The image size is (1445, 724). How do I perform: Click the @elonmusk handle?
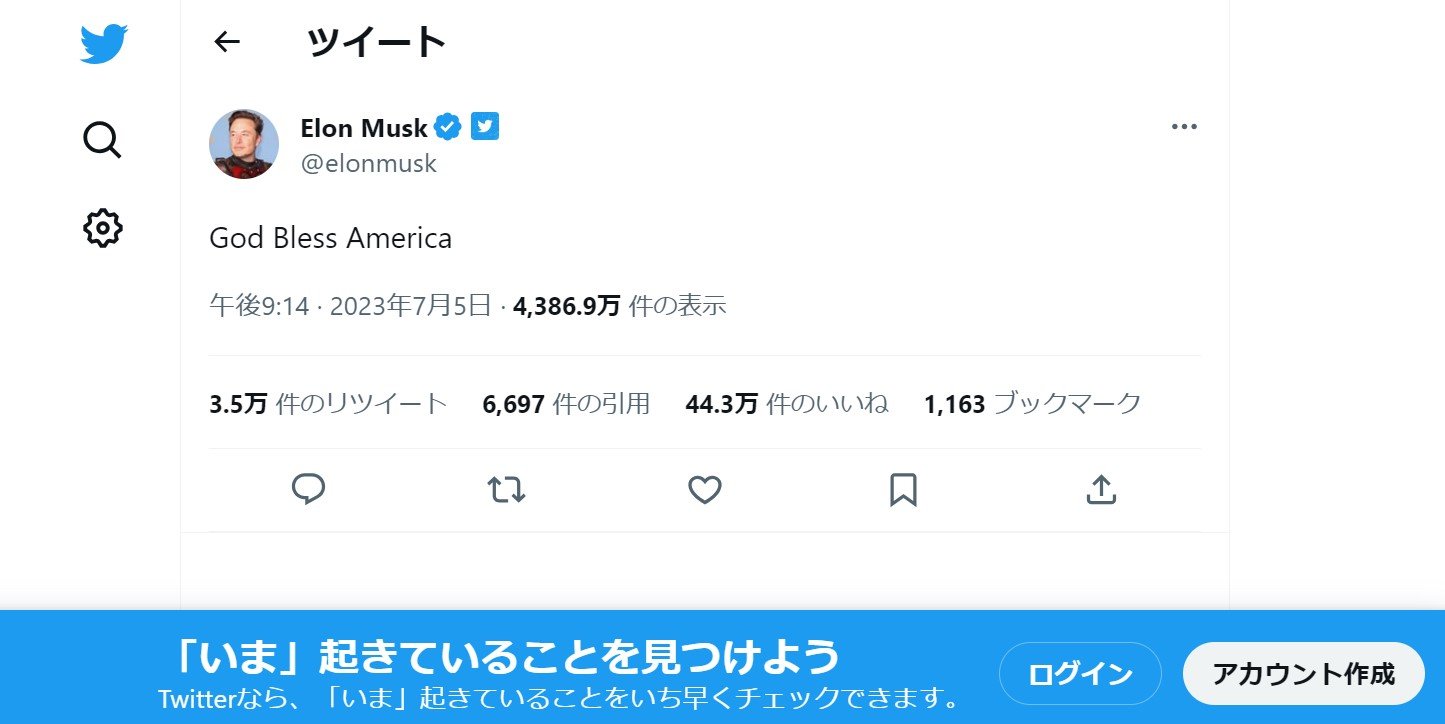[x=369, y=163]
